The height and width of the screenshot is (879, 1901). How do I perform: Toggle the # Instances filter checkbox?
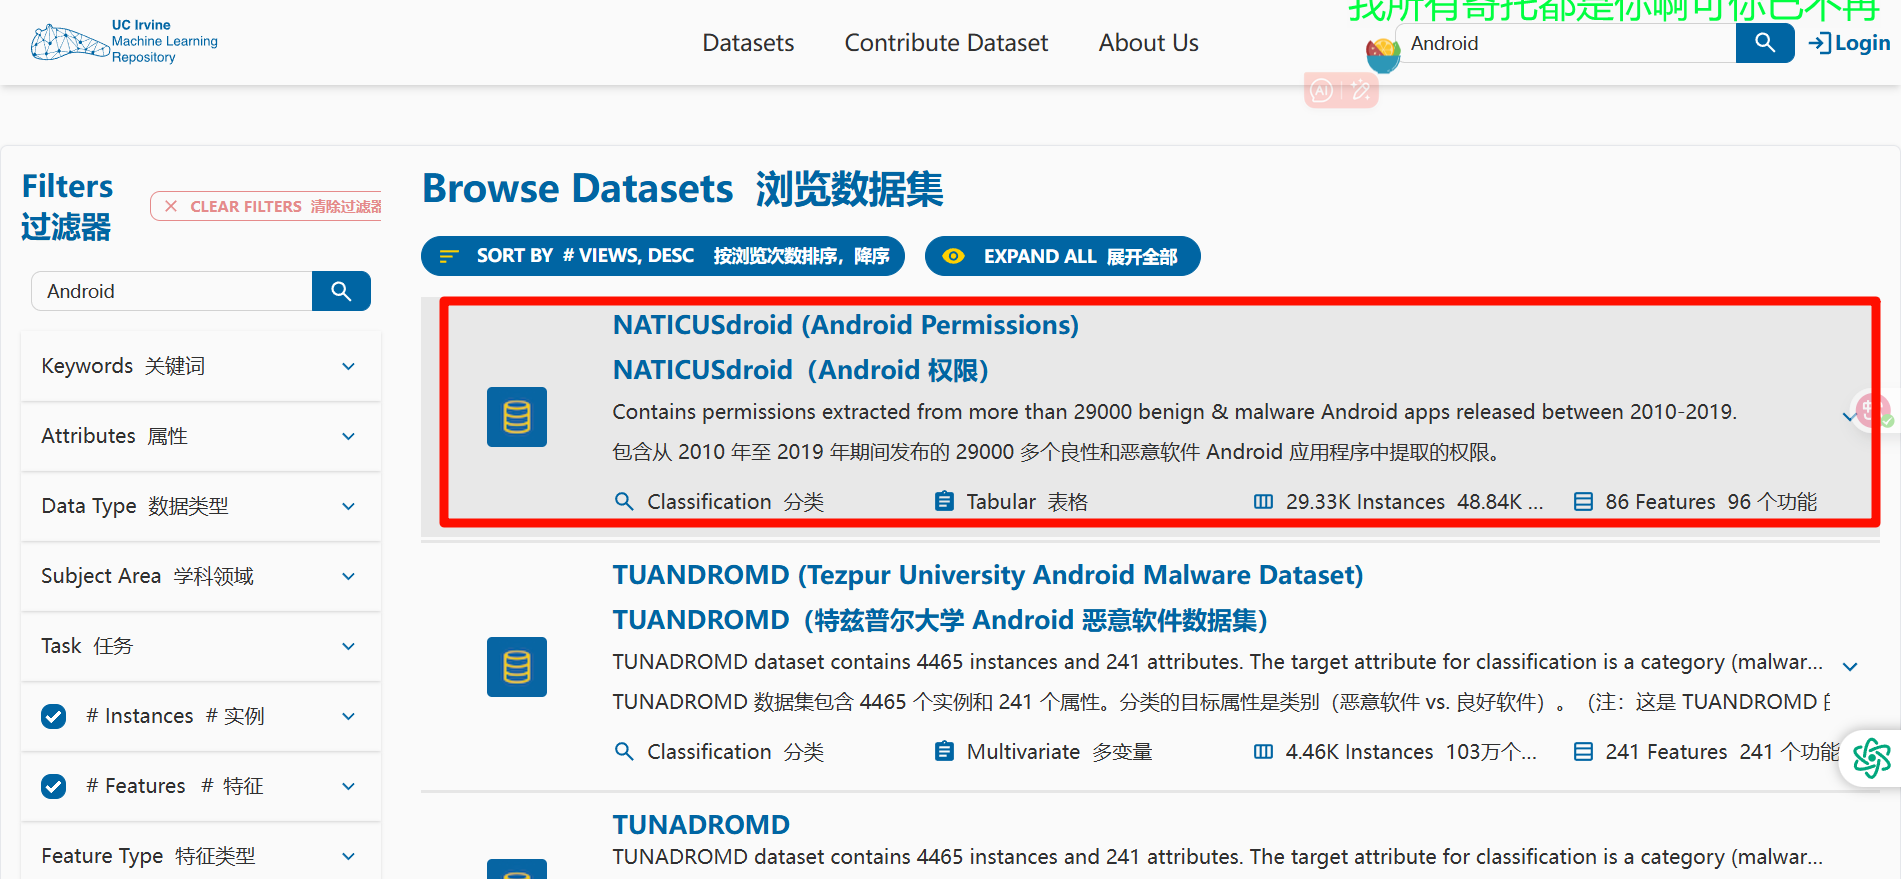click(54, 716)
